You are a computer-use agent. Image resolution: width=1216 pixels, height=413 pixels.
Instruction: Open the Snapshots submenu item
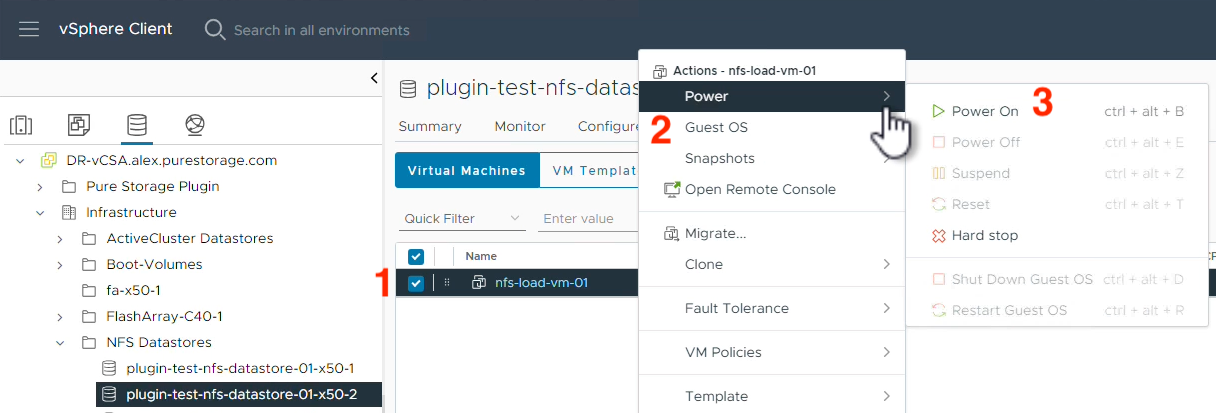click(719, 158)
